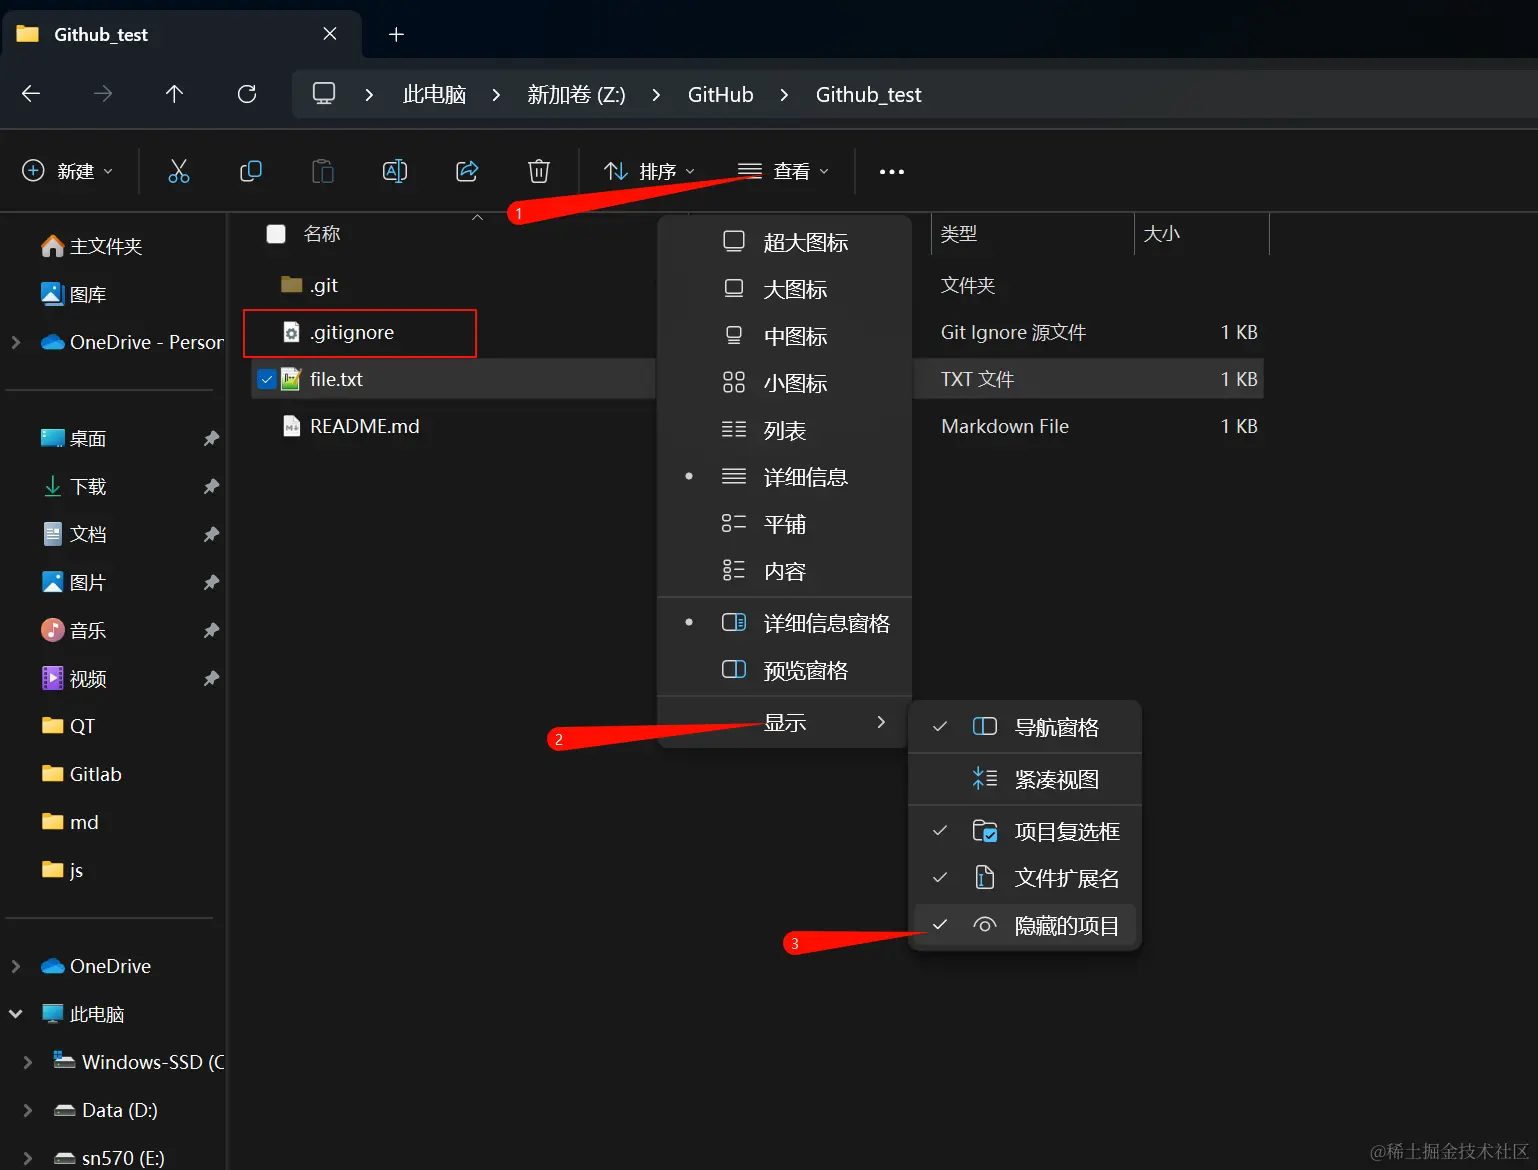Click the Delete trash can icon
1538x1170 pixels.
point(539,171)
